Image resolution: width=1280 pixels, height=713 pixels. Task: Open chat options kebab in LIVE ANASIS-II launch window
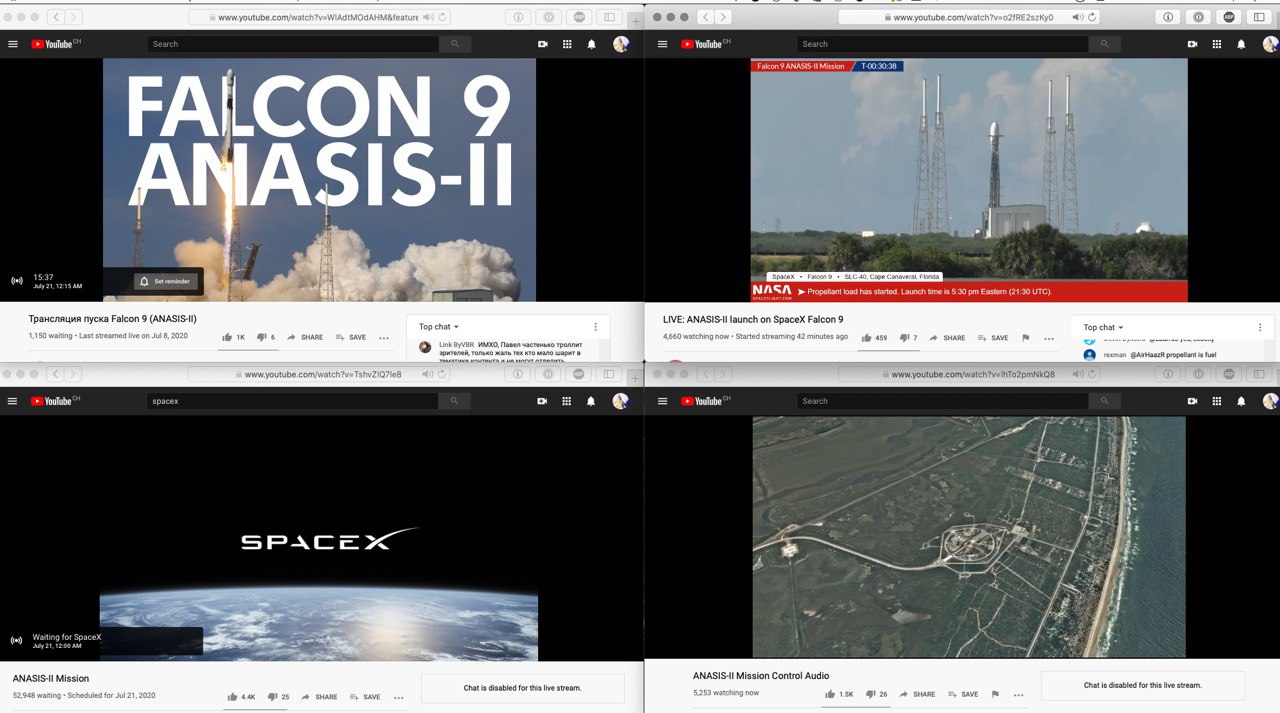1260,327
